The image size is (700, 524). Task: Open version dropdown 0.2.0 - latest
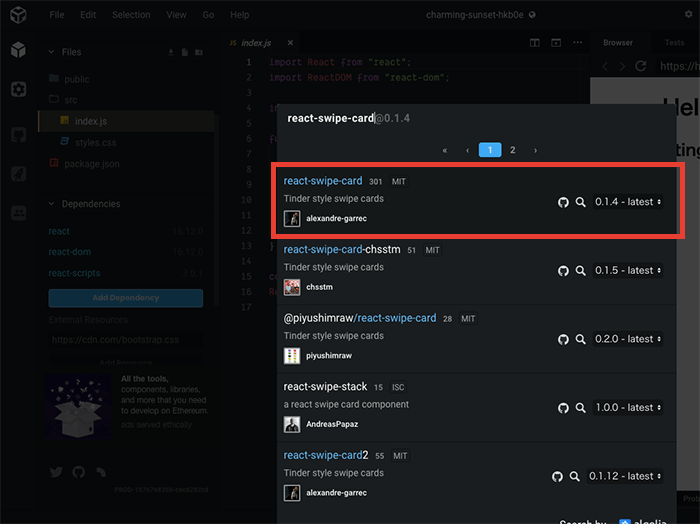(x=628, y=339)
